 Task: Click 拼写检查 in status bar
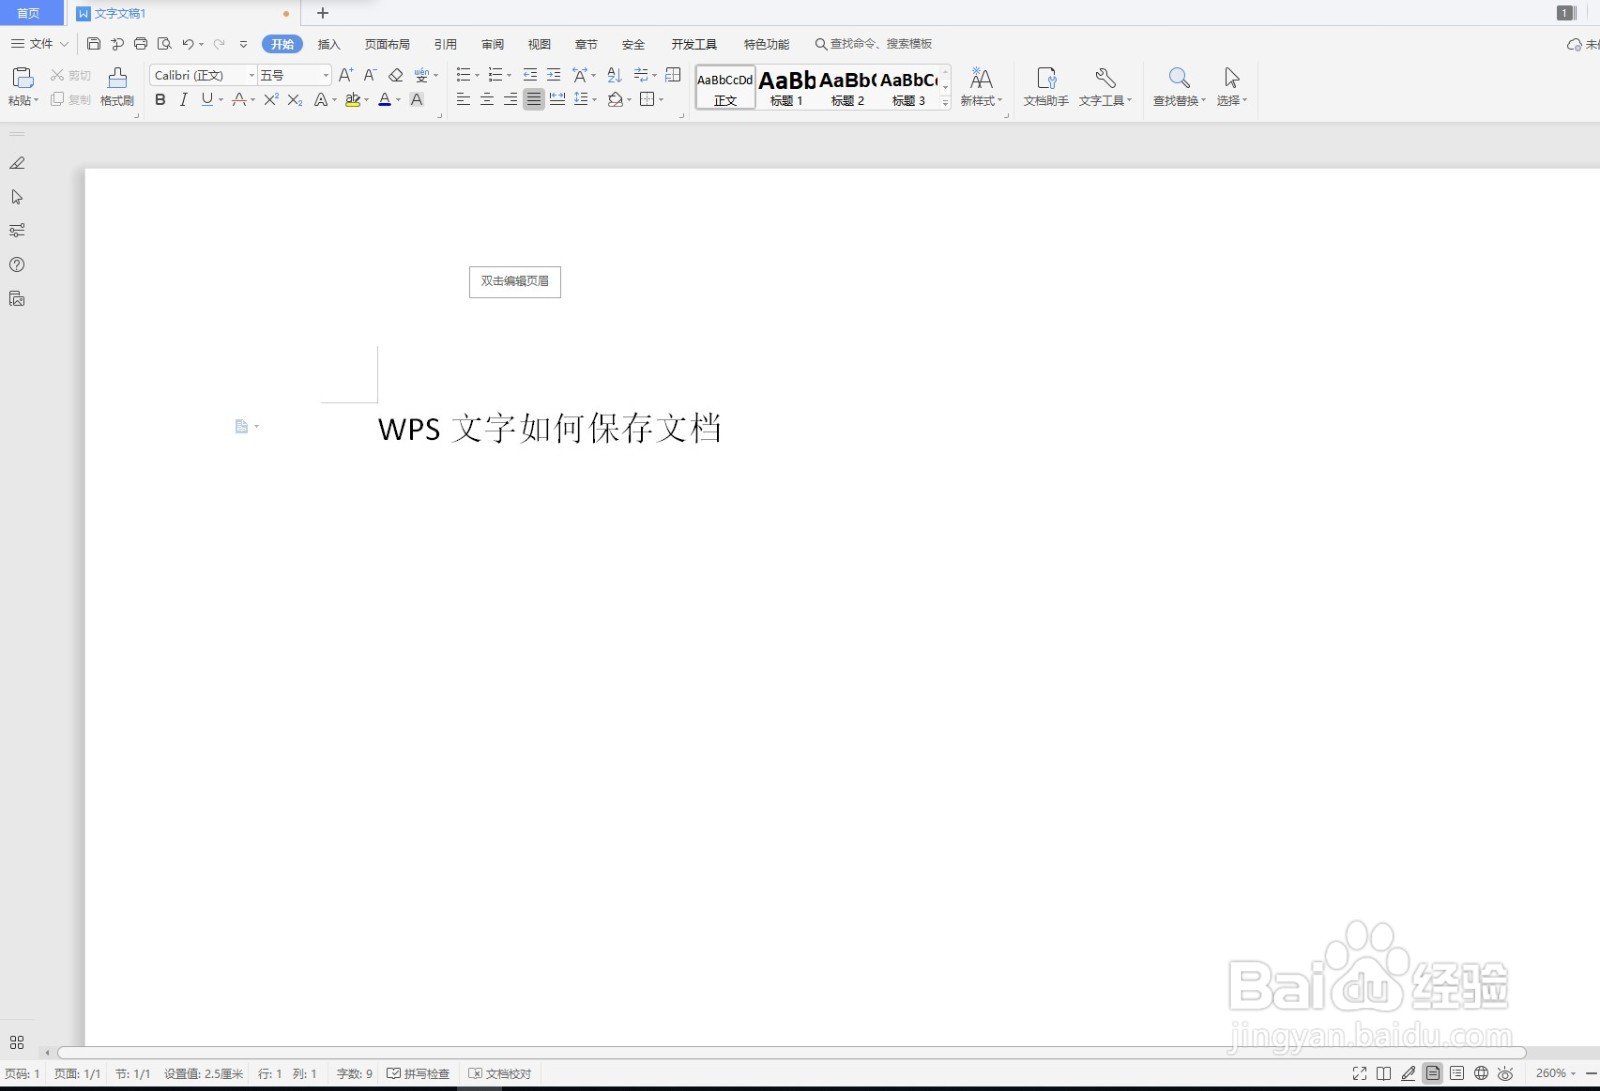418,1073
